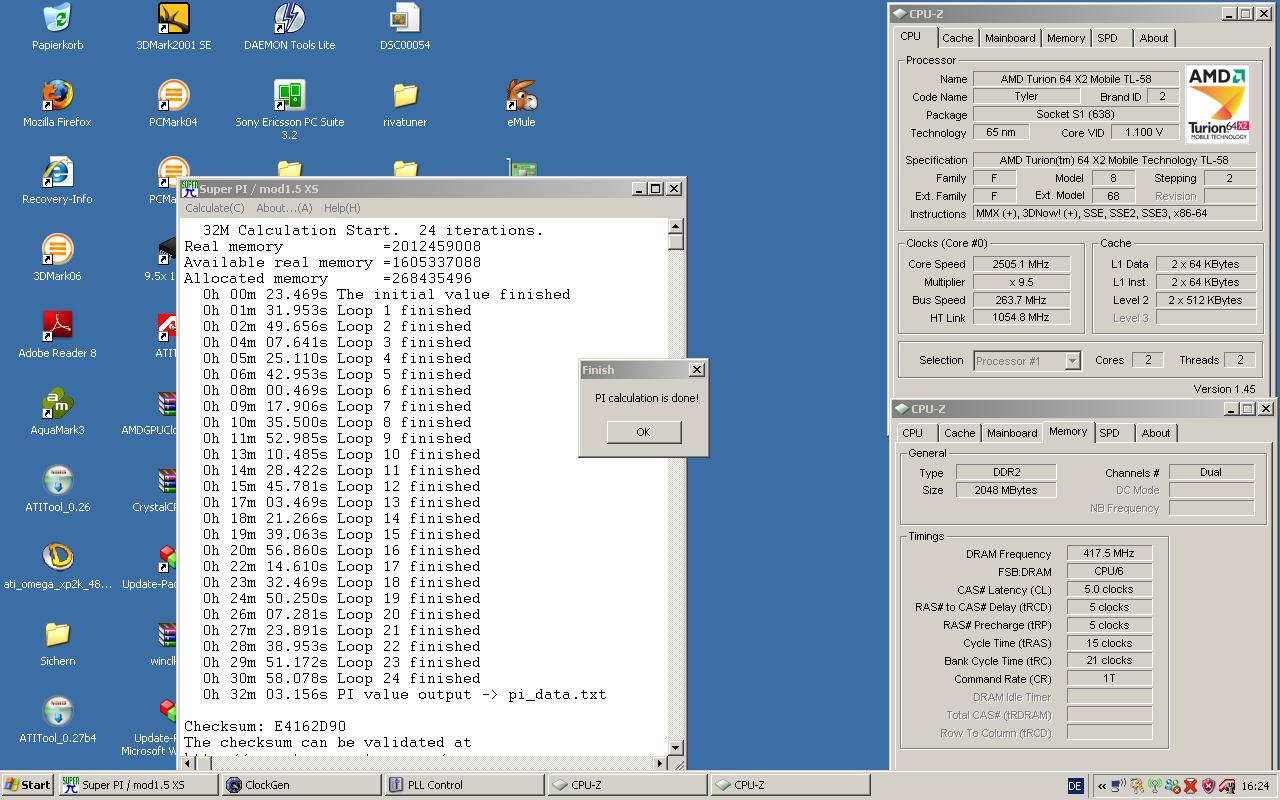
Task: Open Mainboard tab in bottom CPU-Z window
Action: [1012, 433]
